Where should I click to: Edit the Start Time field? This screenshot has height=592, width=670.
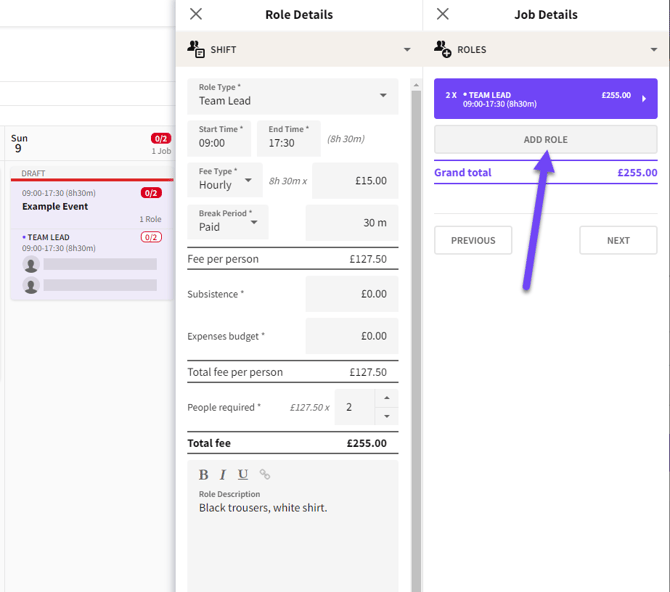pyautogui.click(x=219, y=138)
